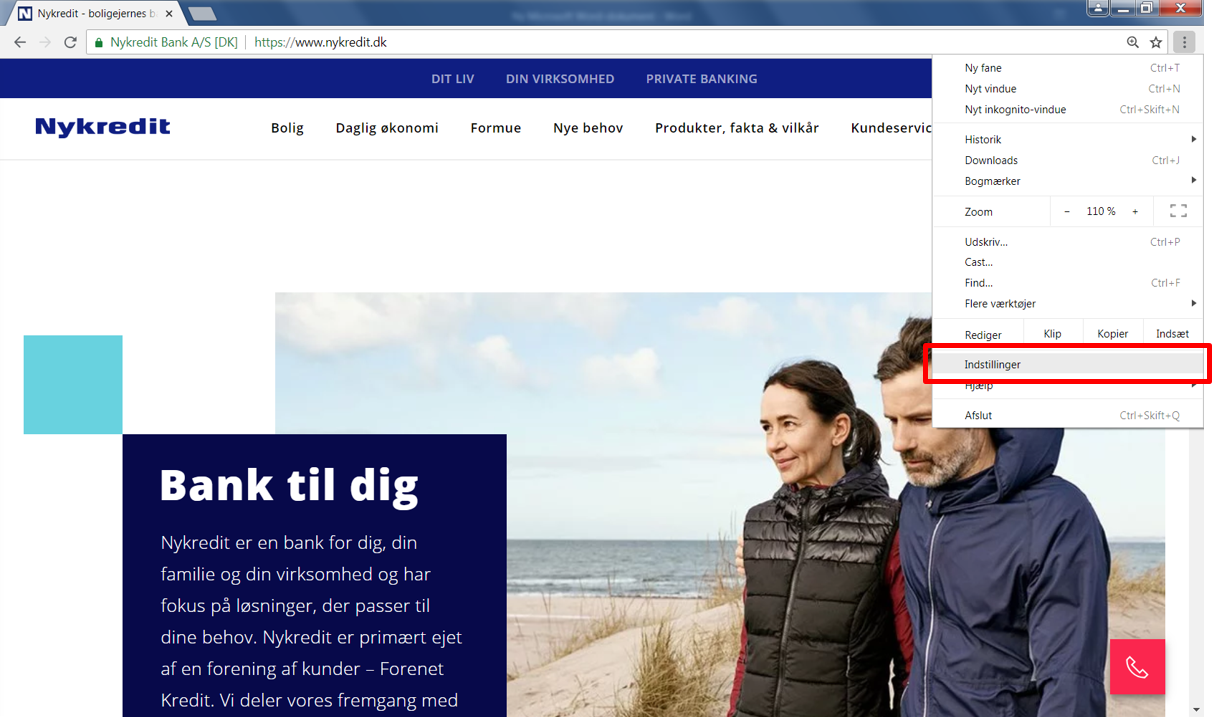Open the Bolig navigation menu
The width and height of the screenshot is (1213, 718).
[x=287, y=128]
